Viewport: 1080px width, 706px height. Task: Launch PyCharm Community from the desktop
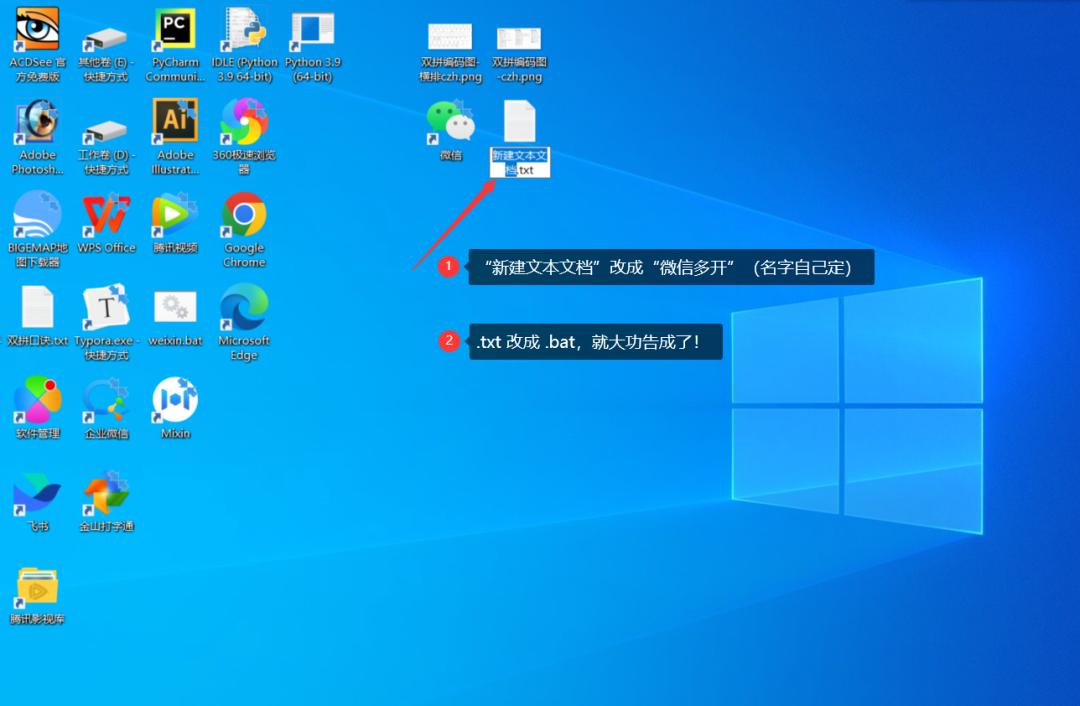[x=174, y=30]
